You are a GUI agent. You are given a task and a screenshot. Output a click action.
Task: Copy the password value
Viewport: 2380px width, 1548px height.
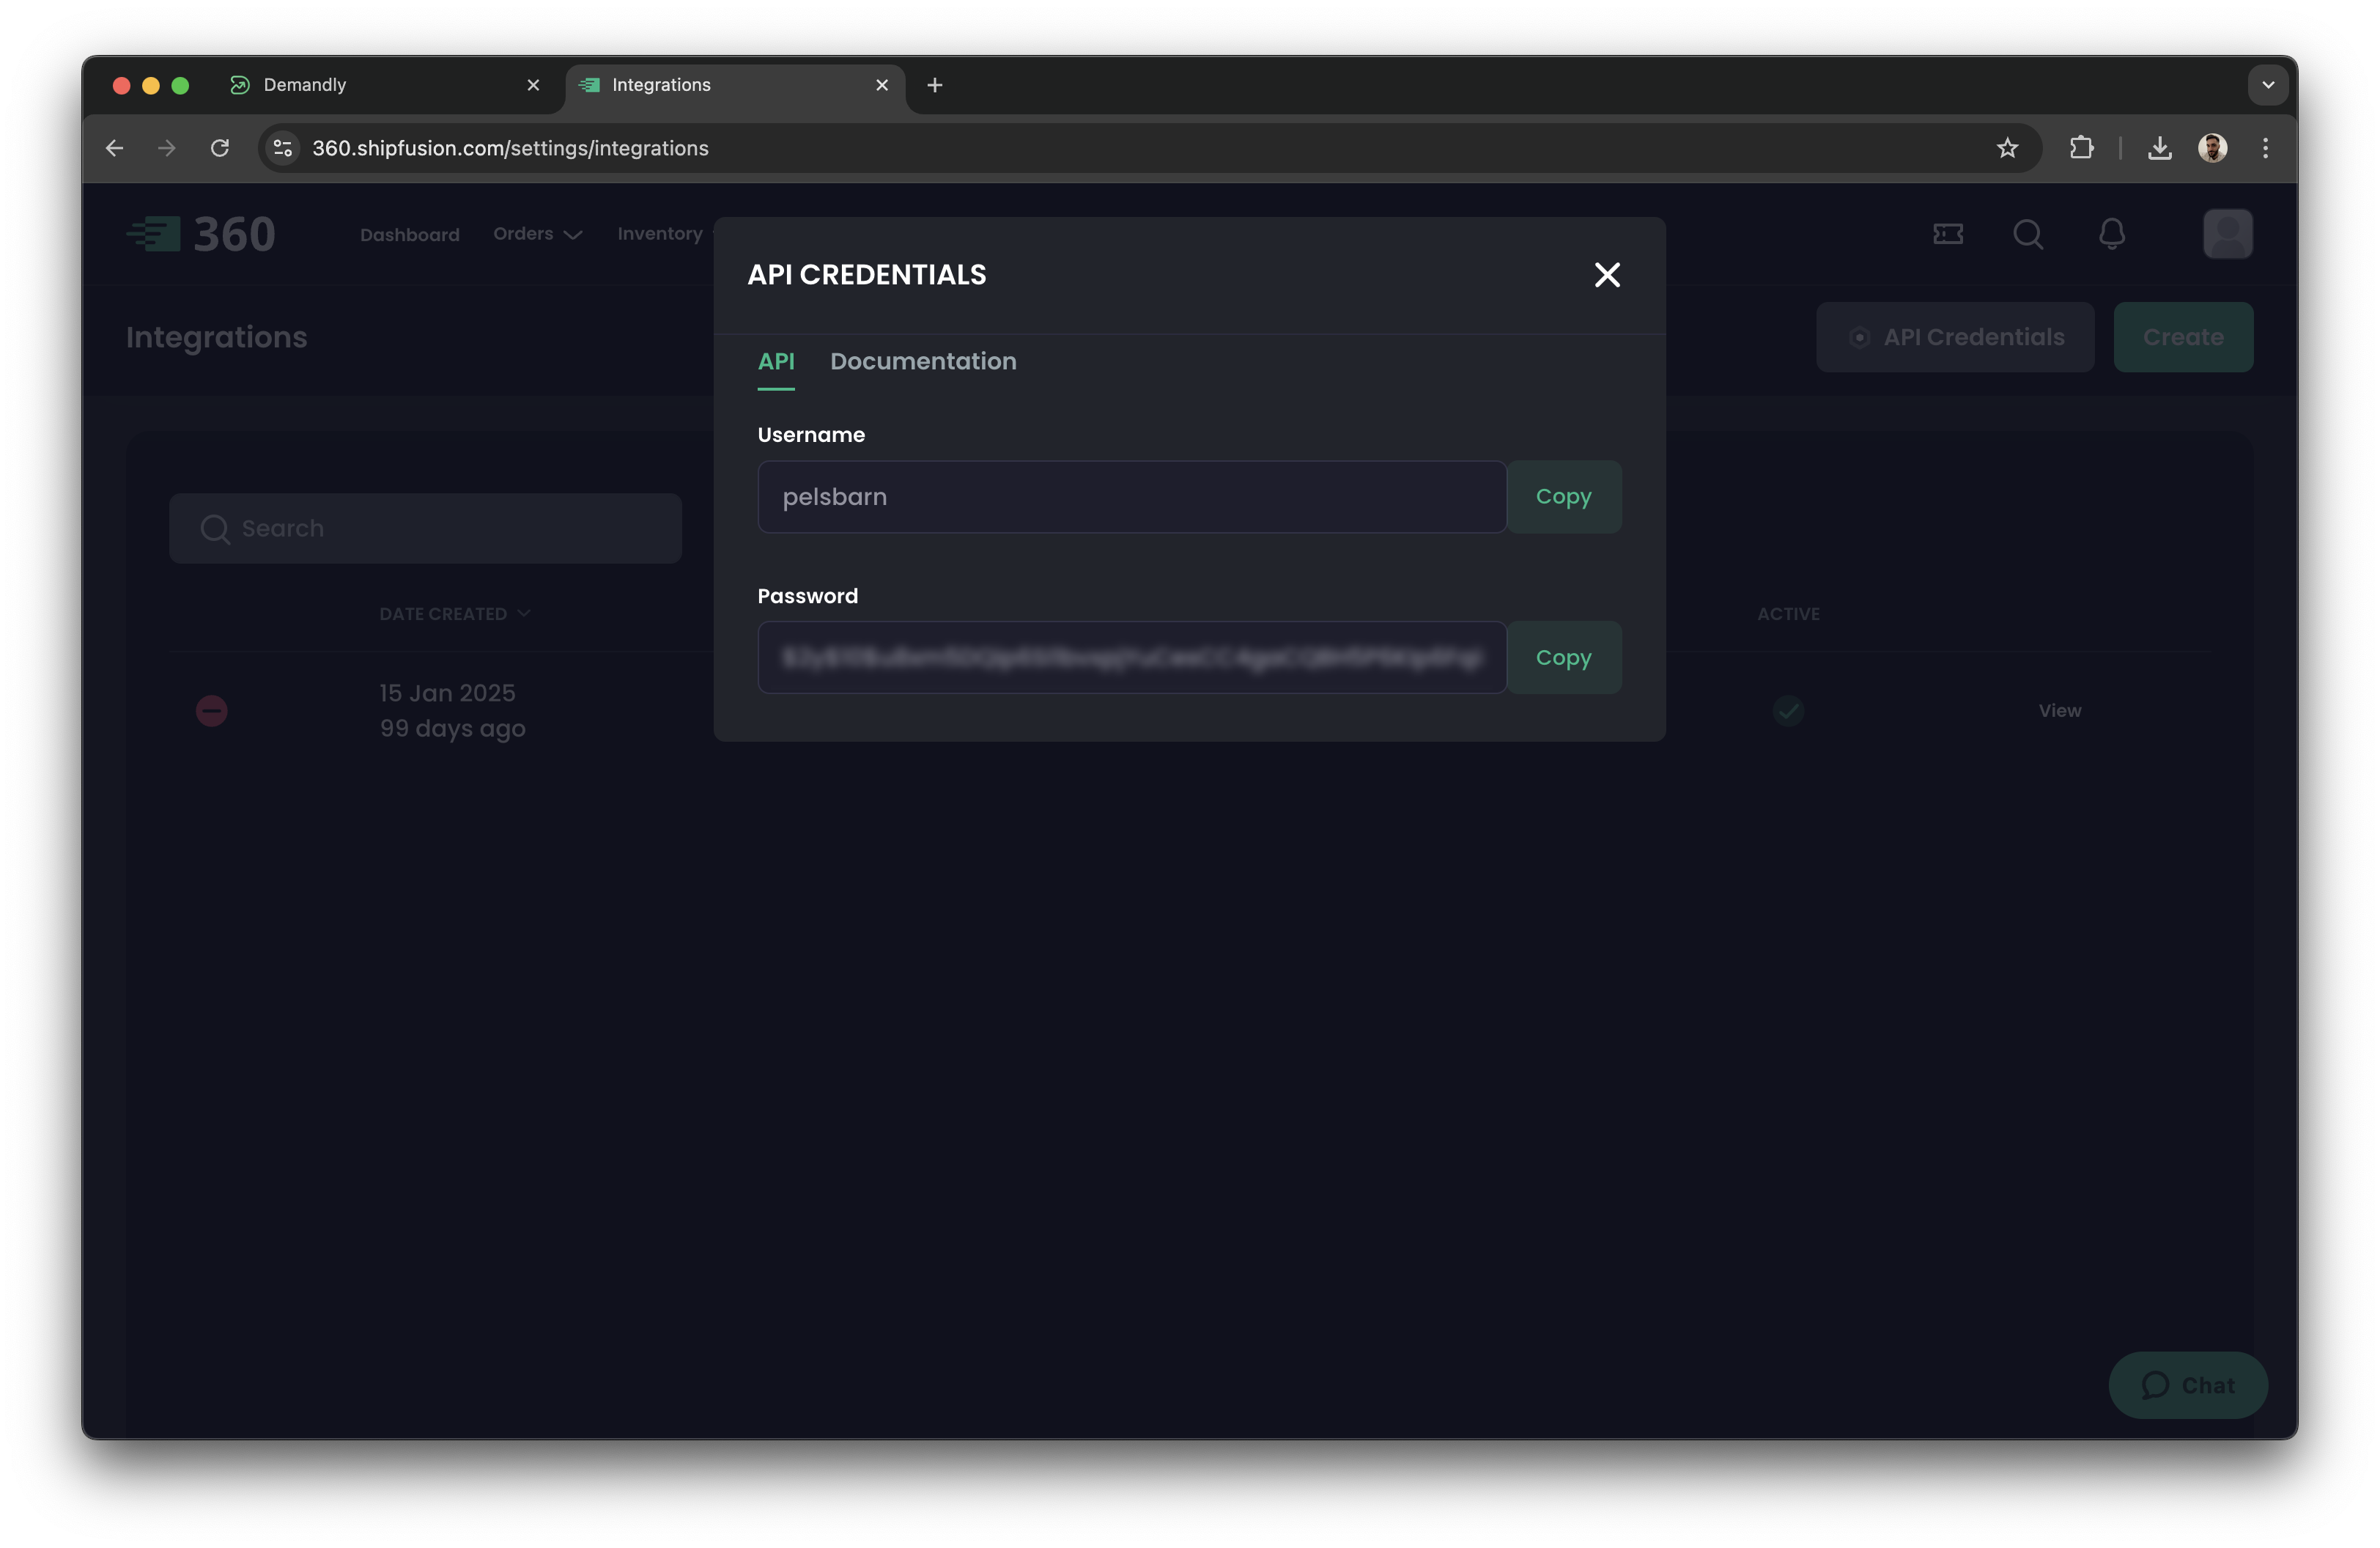pos(1563,657)
